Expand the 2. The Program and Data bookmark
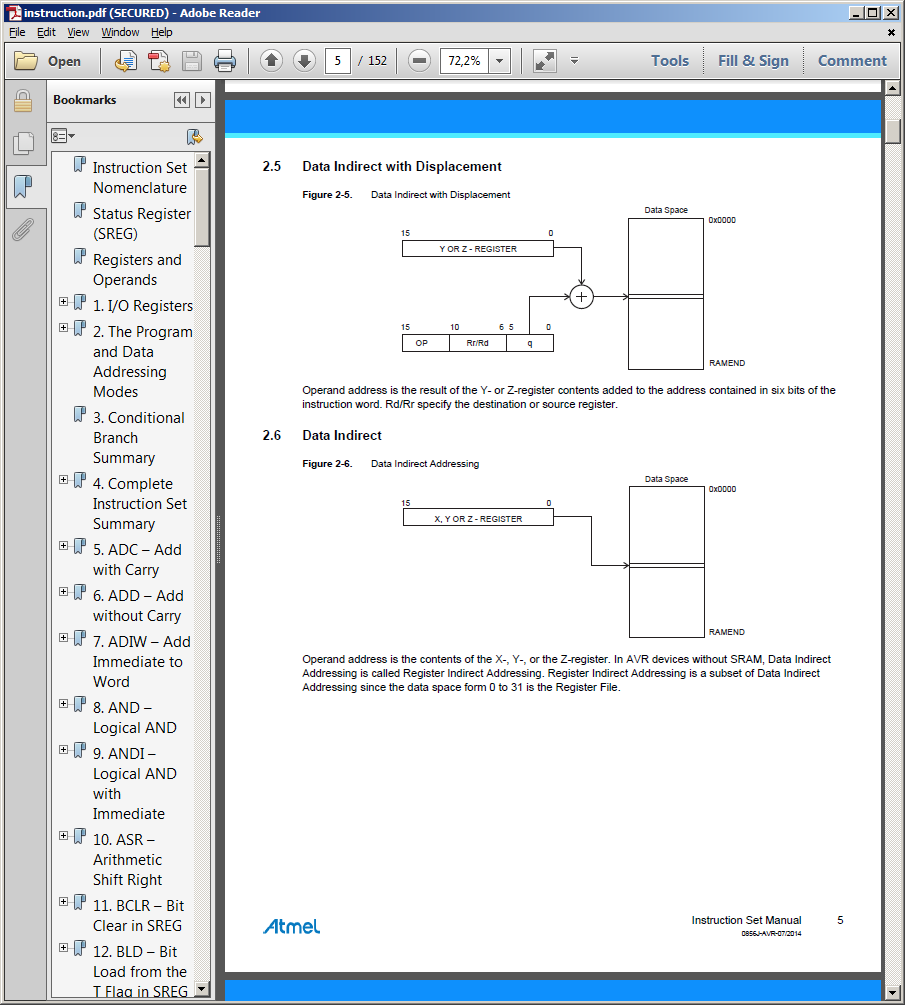This screenshot has height=1005, width=905. [x=63, y=328]
